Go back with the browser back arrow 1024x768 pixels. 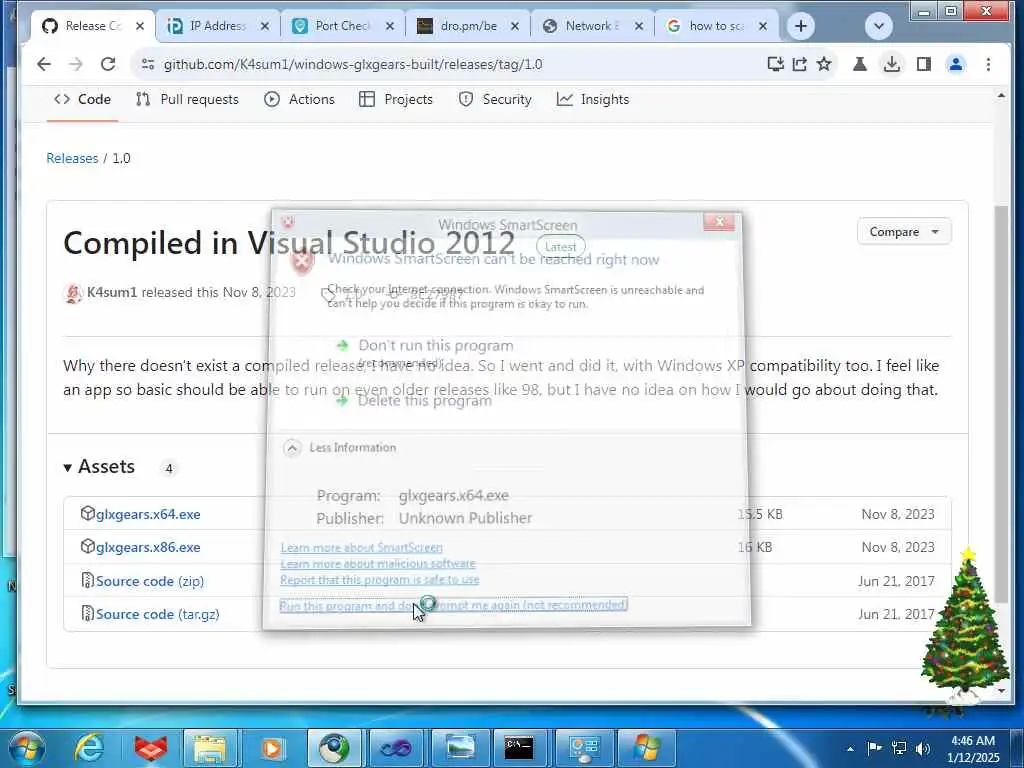pyautogui.click(x=44, y=64)
